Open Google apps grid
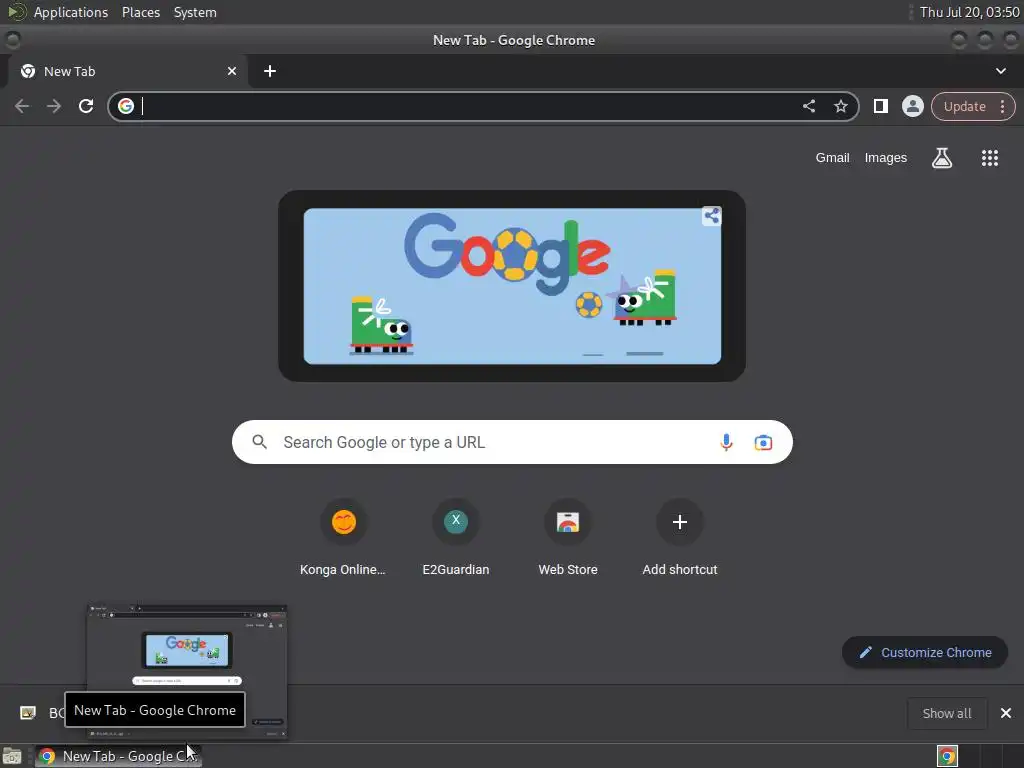Viewport: 1024px width, 768px height. point(989,158)
